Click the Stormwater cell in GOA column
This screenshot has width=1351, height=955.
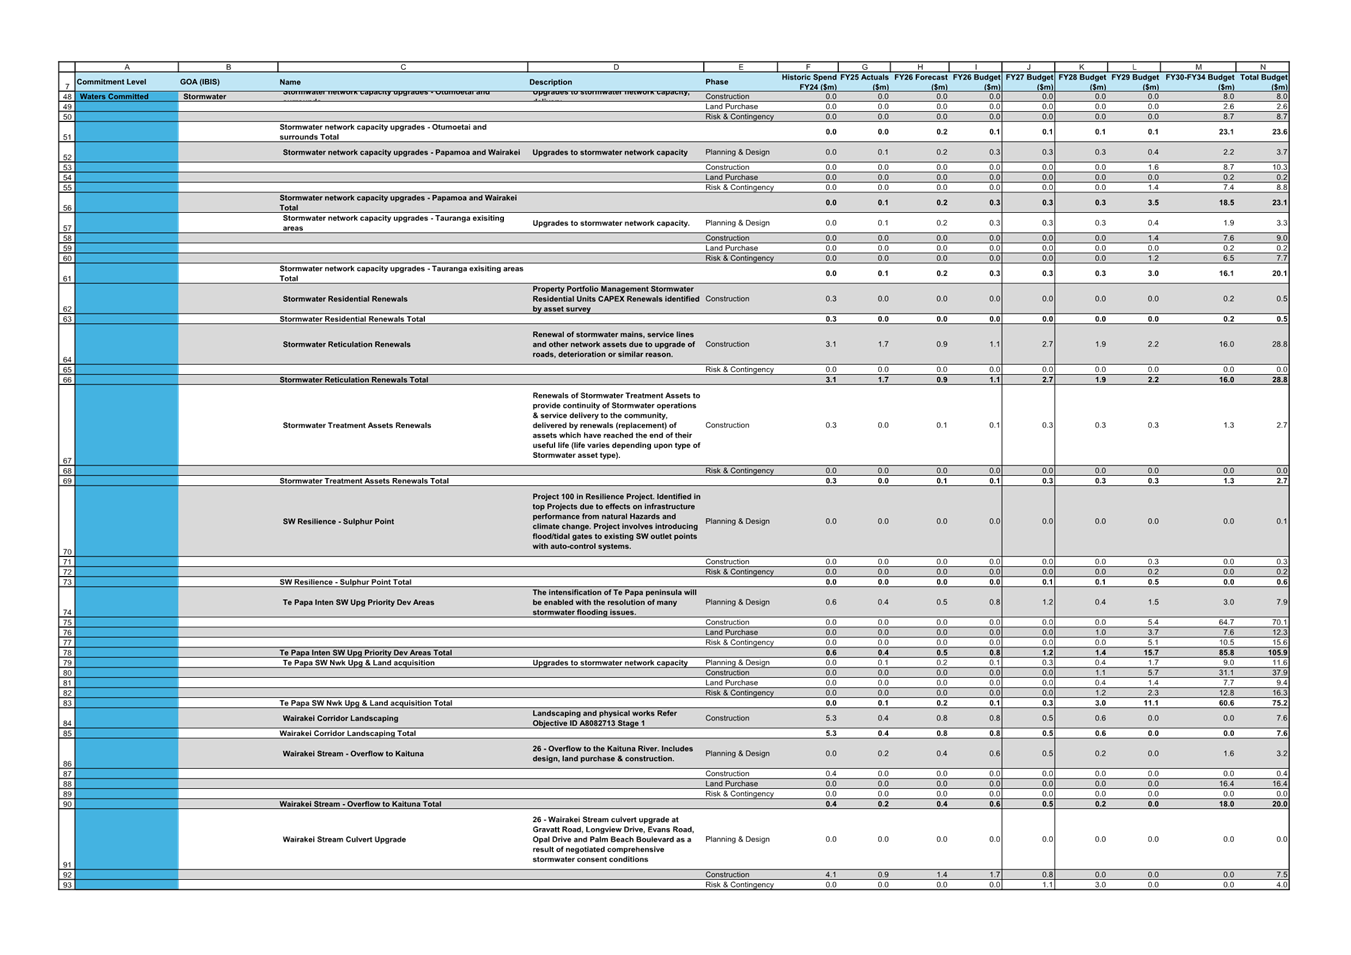[x=205, y=97]
